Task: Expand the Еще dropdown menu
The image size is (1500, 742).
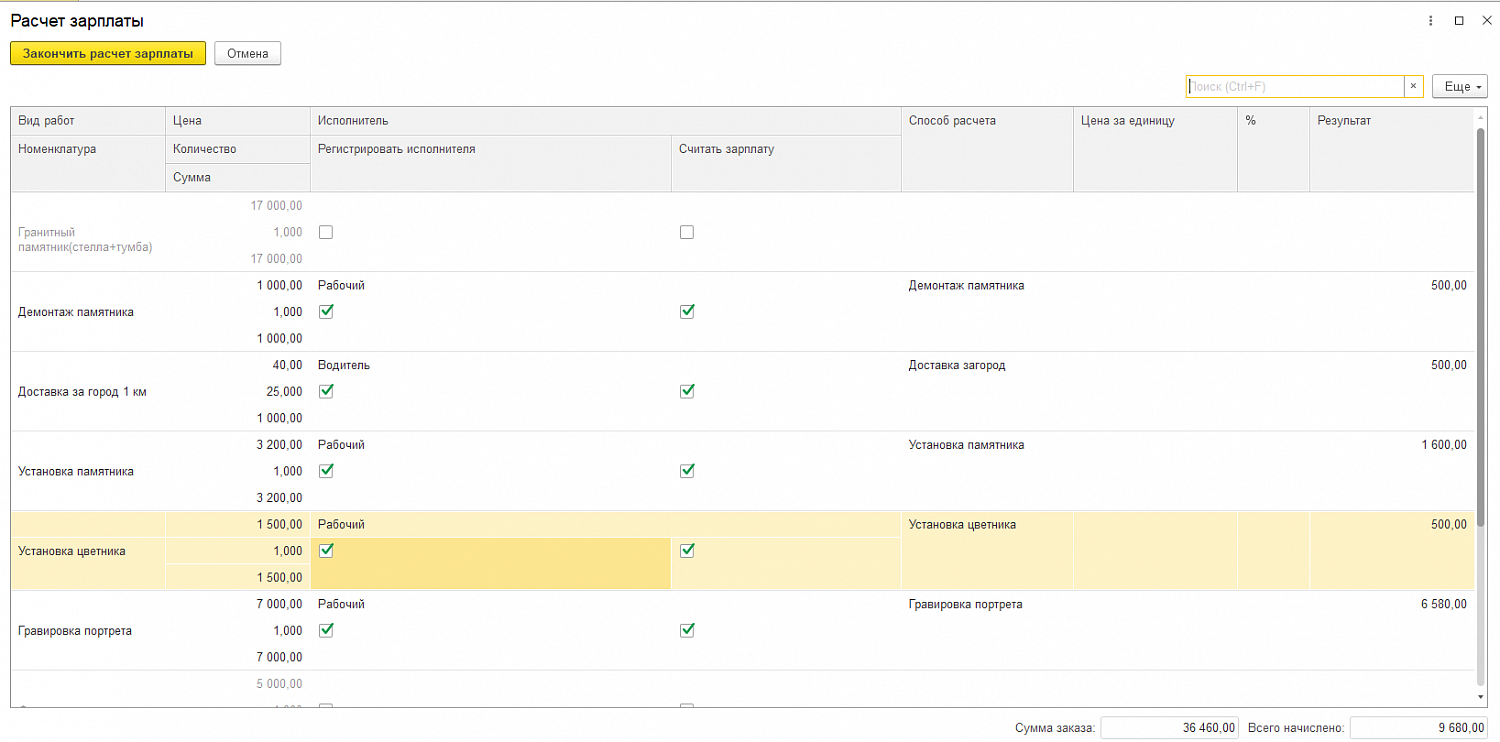Action: point(1460,87)
